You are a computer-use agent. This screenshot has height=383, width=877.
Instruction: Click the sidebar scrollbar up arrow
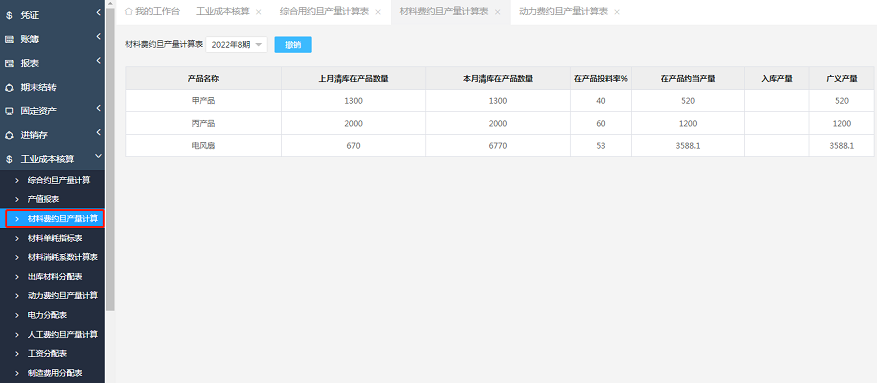coord(110,3)
